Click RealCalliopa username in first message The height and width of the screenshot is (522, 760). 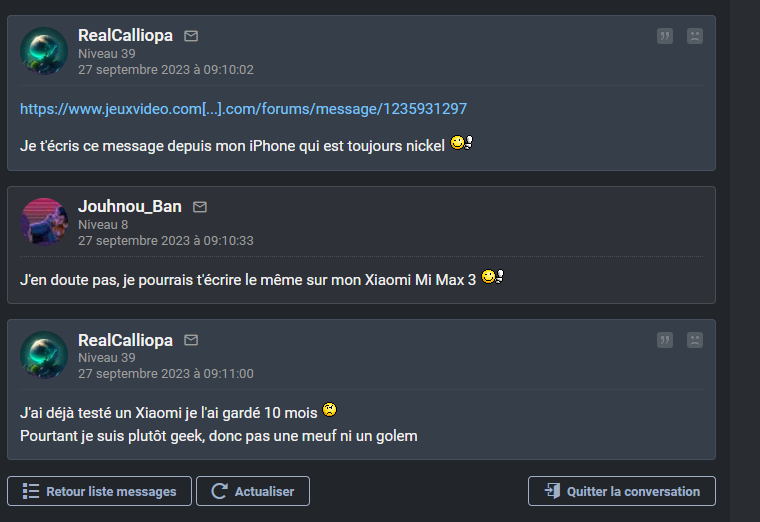pyautogui.click(x=125, y=36)
